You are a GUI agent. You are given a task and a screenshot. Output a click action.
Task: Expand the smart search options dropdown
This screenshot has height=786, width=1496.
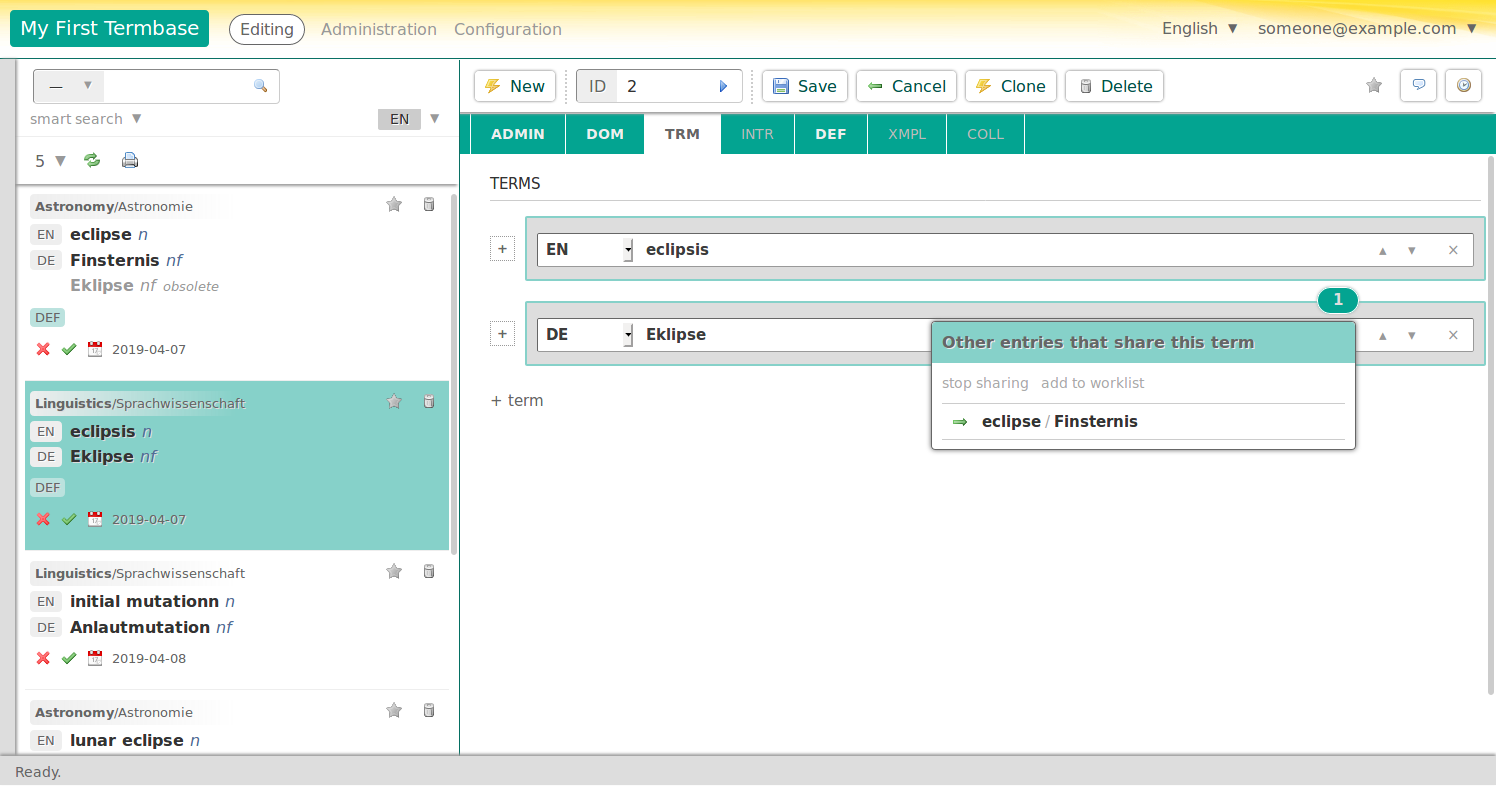137,119
